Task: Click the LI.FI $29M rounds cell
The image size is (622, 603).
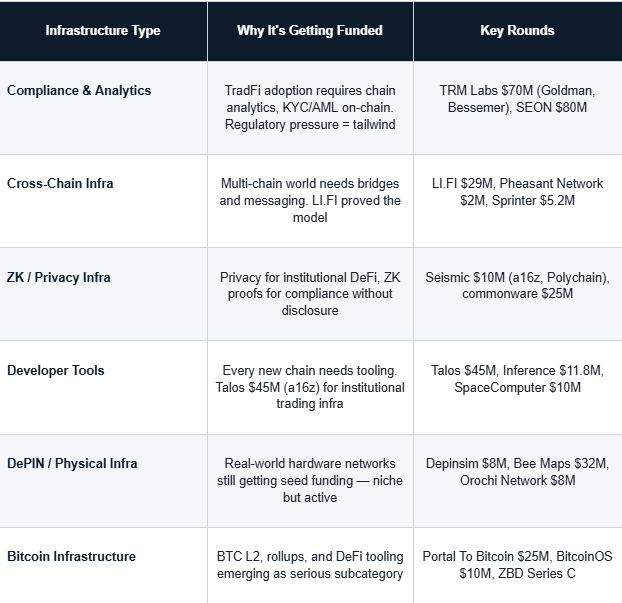Action: pos(517,192)
